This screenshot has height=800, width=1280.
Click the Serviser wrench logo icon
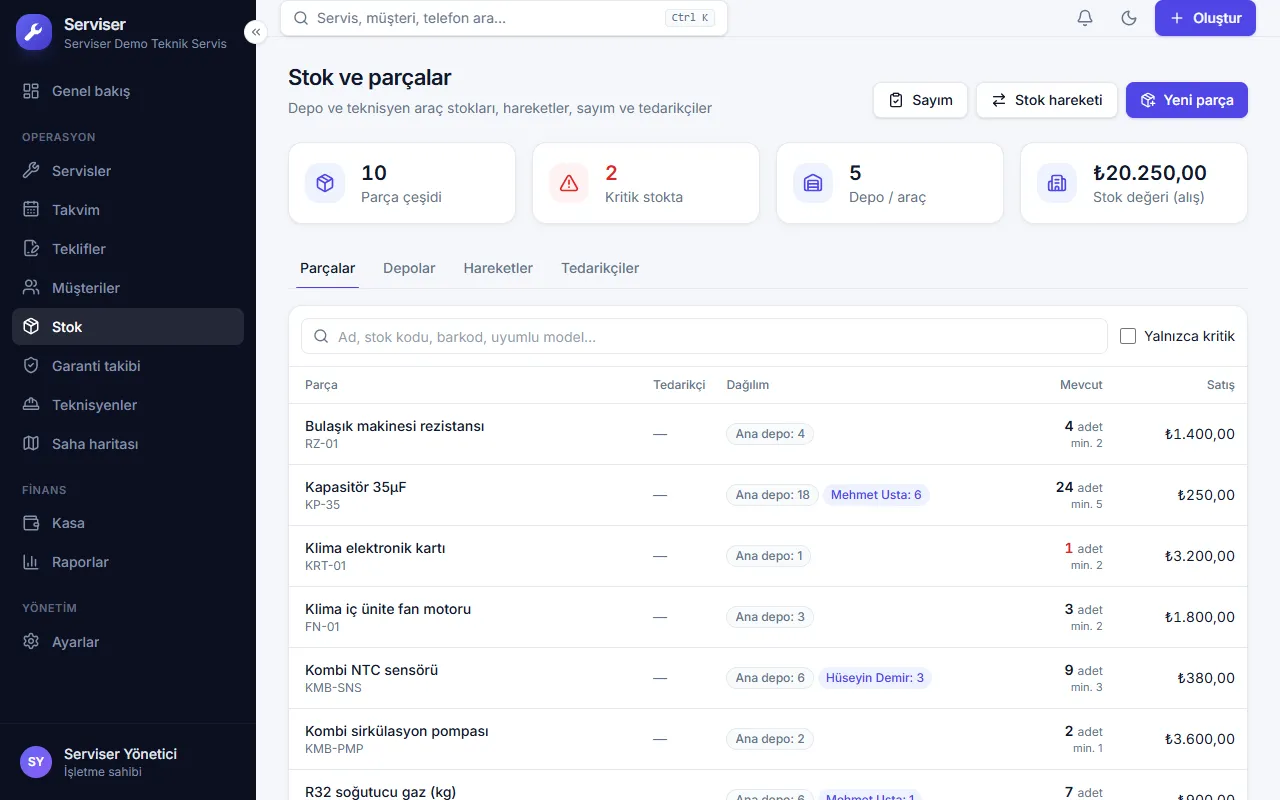[x=34, y=32]
